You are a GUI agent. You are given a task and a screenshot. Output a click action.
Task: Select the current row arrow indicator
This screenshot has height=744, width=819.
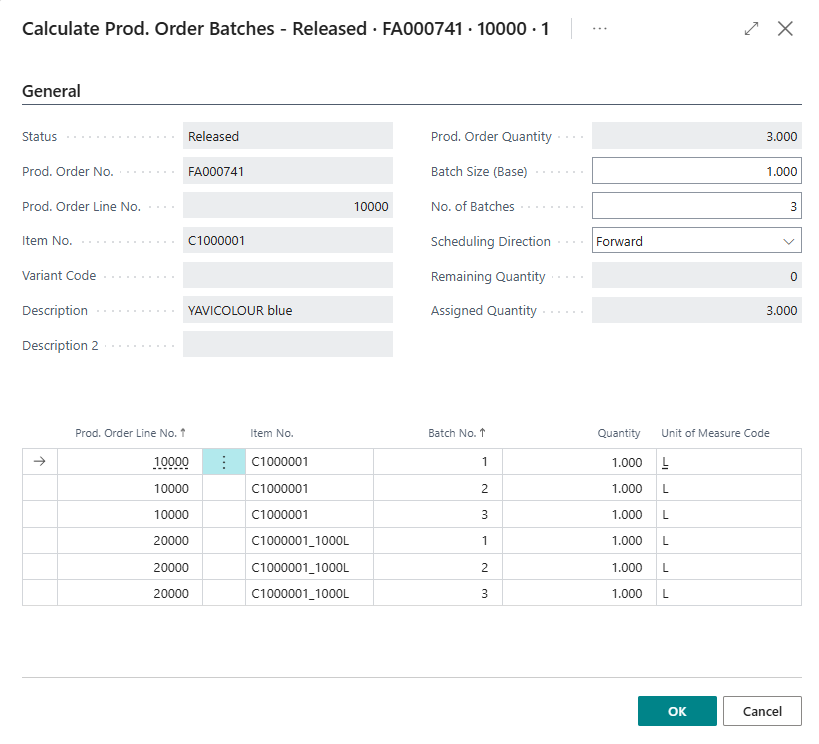[x=40, y=462]
